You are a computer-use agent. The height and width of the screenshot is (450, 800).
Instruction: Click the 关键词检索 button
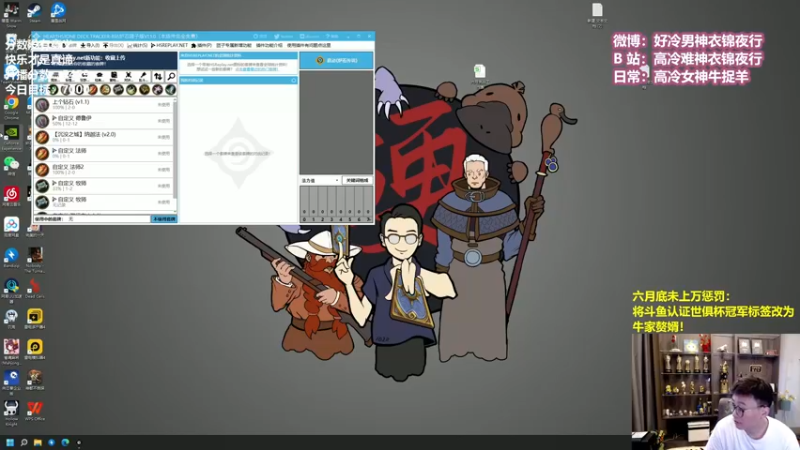(357, 181)
